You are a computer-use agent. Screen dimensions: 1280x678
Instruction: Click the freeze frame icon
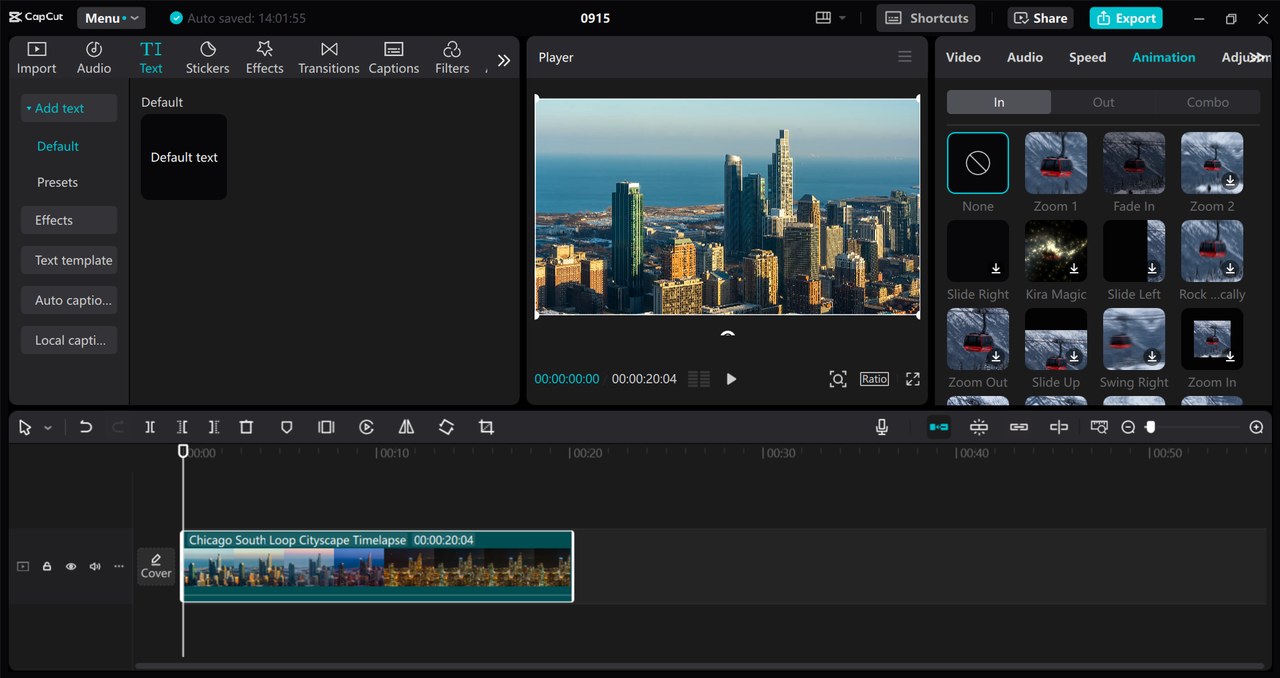pyautogui.click(x=326, y=427)
